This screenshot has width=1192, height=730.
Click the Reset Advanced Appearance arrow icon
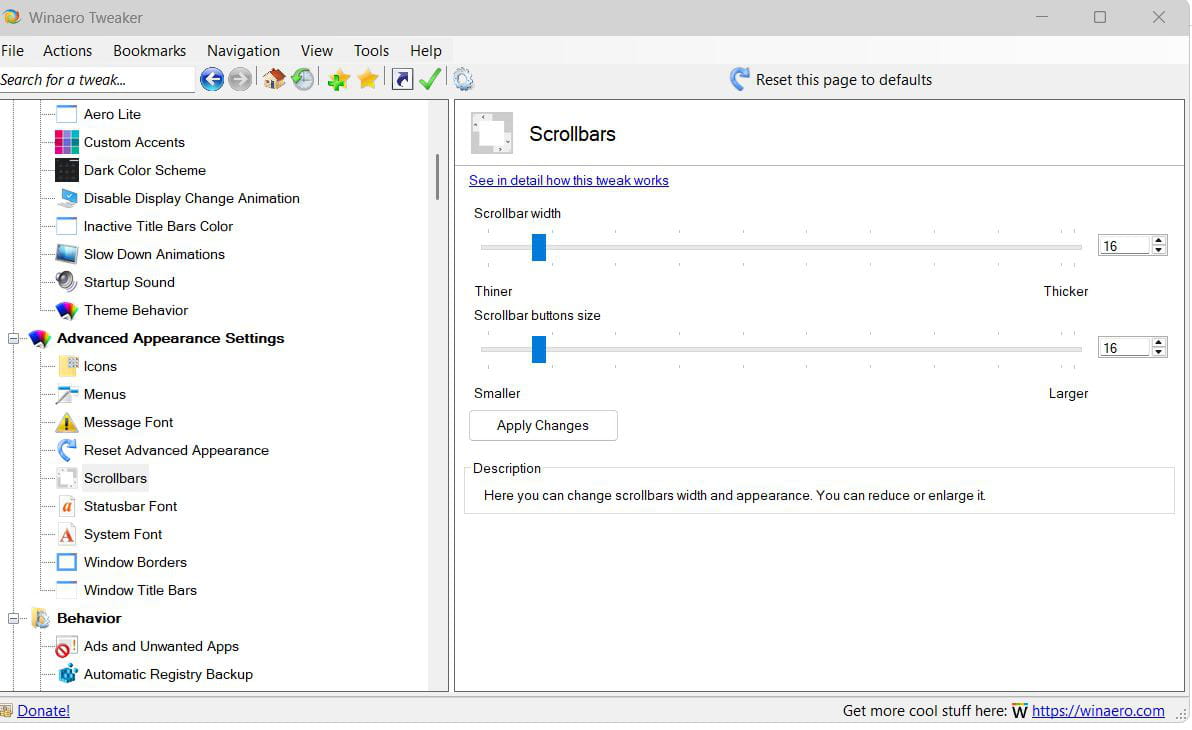(67, 450)
